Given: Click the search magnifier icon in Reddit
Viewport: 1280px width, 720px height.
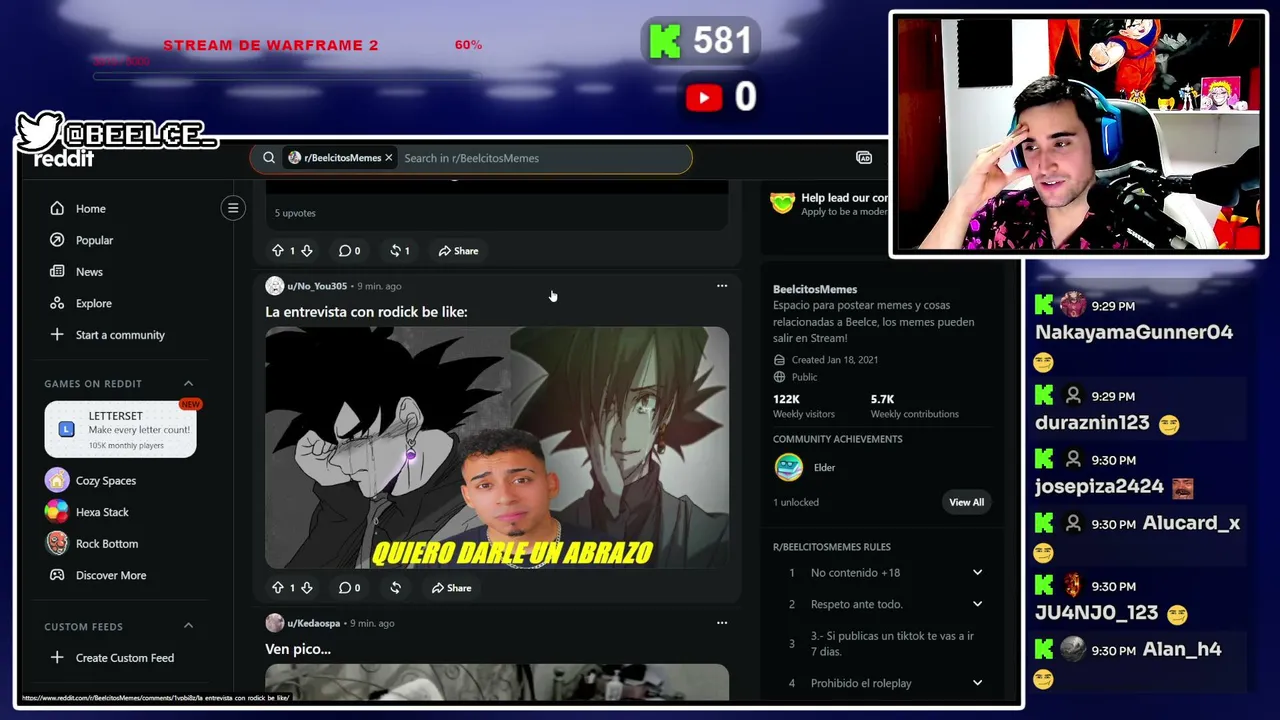Looking at the screenshot, I should coord(269,158).
